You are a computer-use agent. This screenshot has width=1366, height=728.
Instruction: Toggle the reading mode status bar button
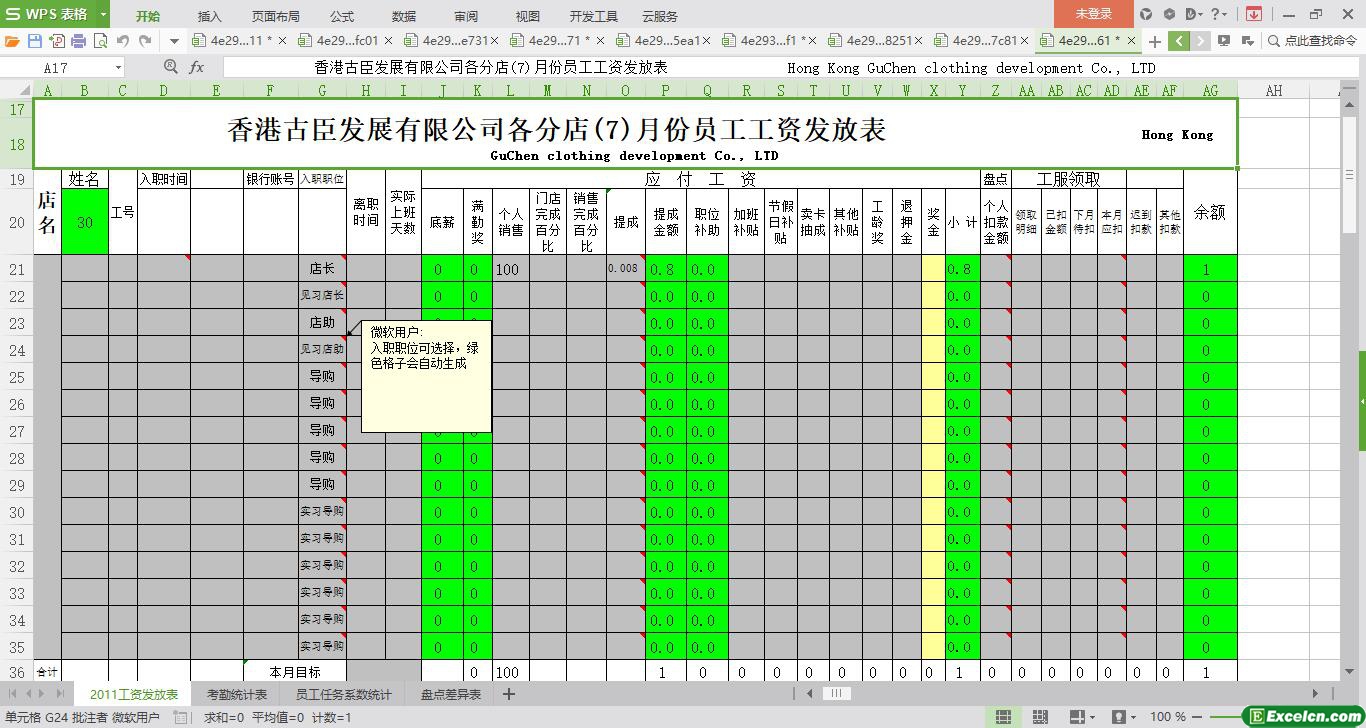coord(1077,717)
